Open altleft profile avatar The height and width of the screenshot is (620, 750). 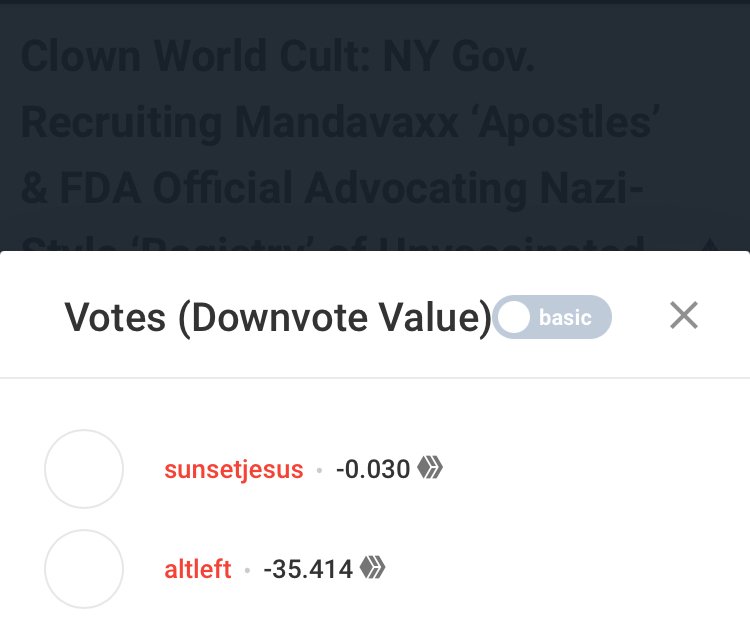coord(84,569)
